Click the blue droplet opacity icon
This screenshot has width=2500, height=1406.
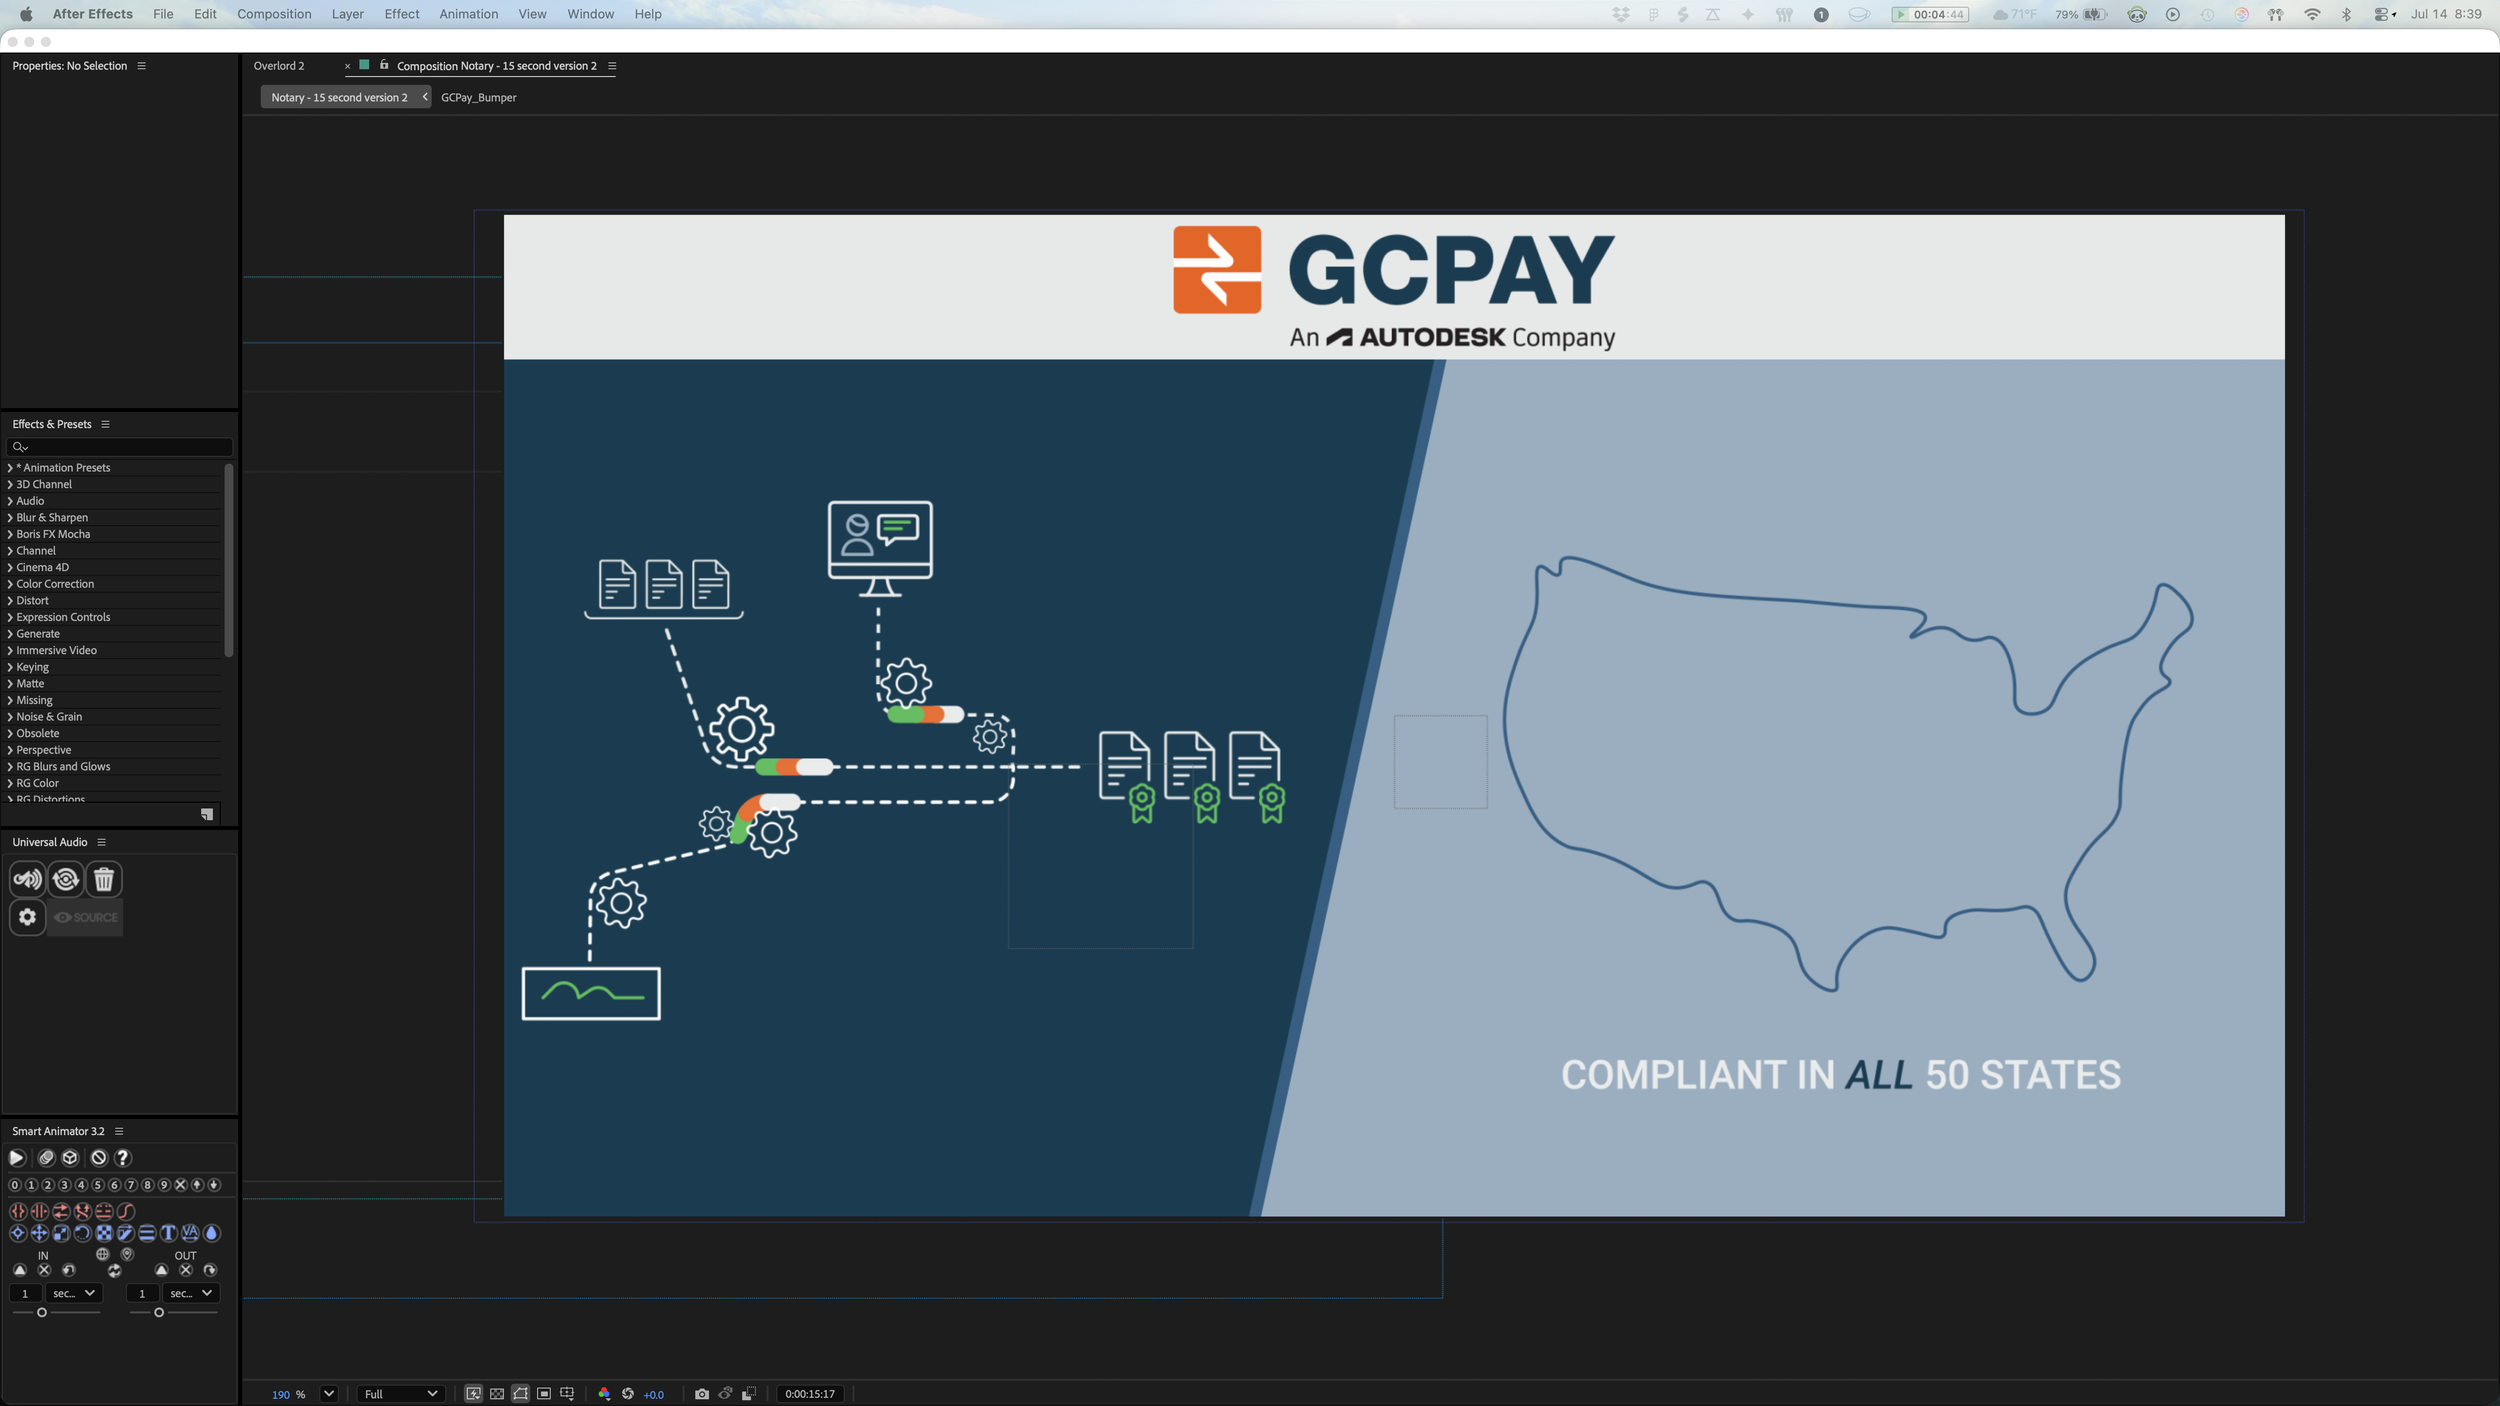pyautogui.click(x=212, y=1233)
